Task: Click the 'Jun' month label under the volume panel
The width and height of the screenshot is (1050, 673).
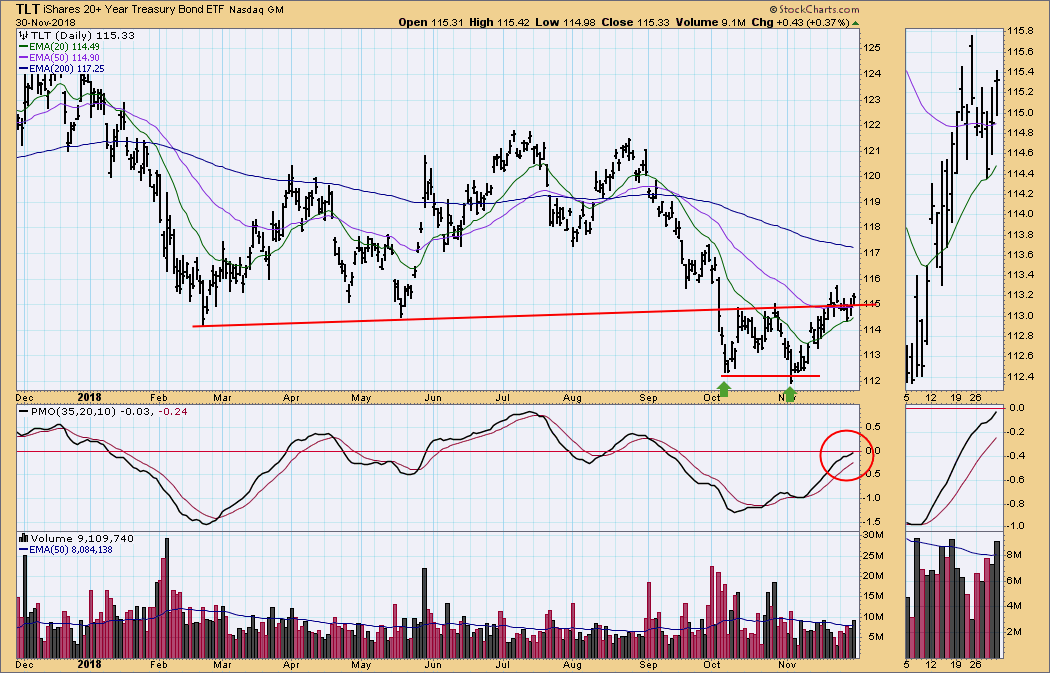Action: (x=433, y=664)
